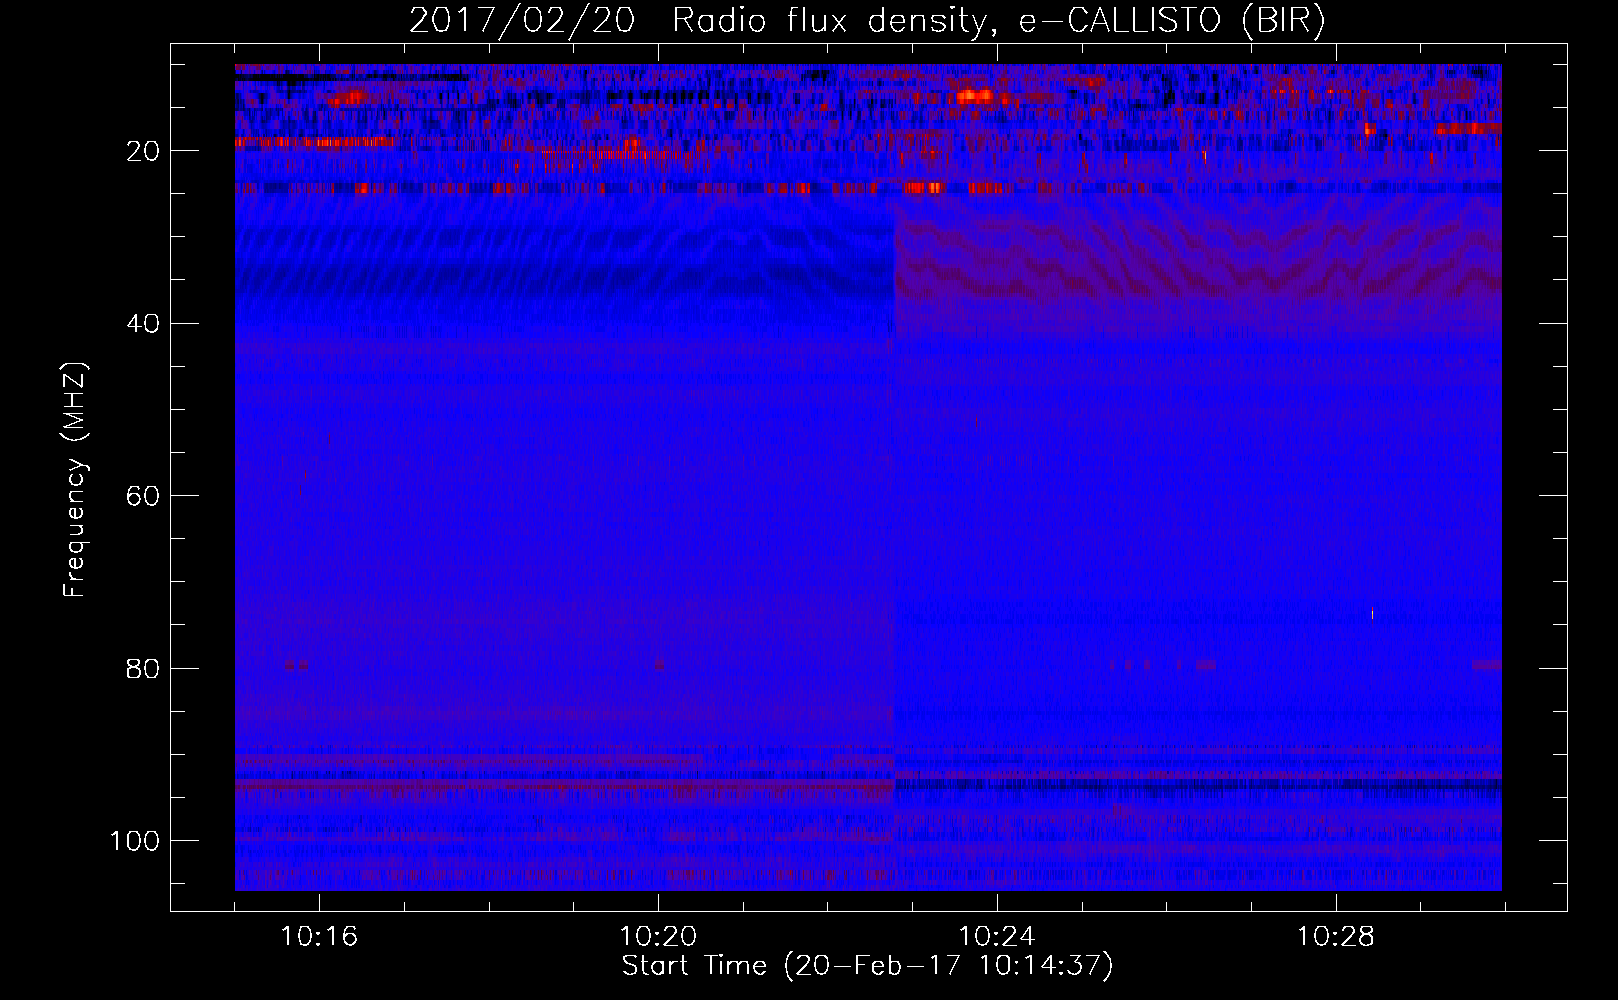Click the plot title 'Radio flux density, e-CALLISTO (BIR)'
Image resolution: width=1618 pixels, height=1000 pixels.
coord(998,21)
